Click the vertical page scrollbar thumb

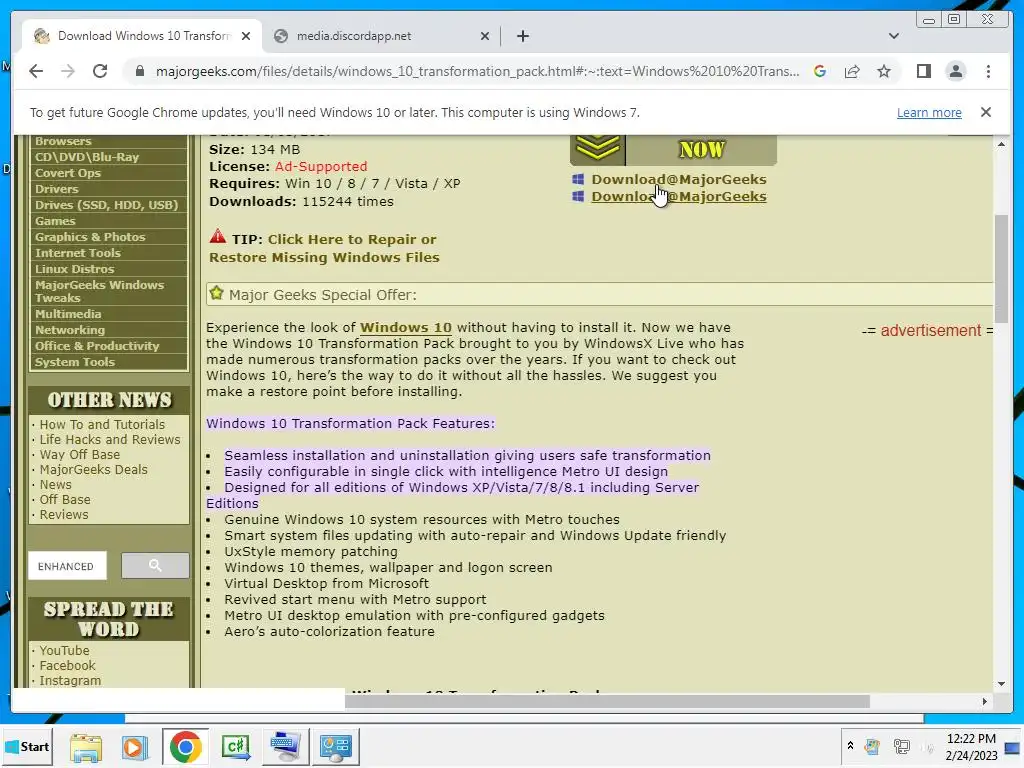point(1001,268)
